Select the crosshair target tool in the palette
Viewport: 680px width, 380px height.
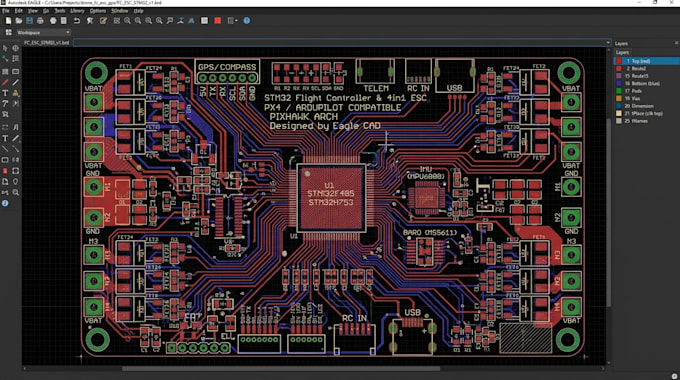16,48
